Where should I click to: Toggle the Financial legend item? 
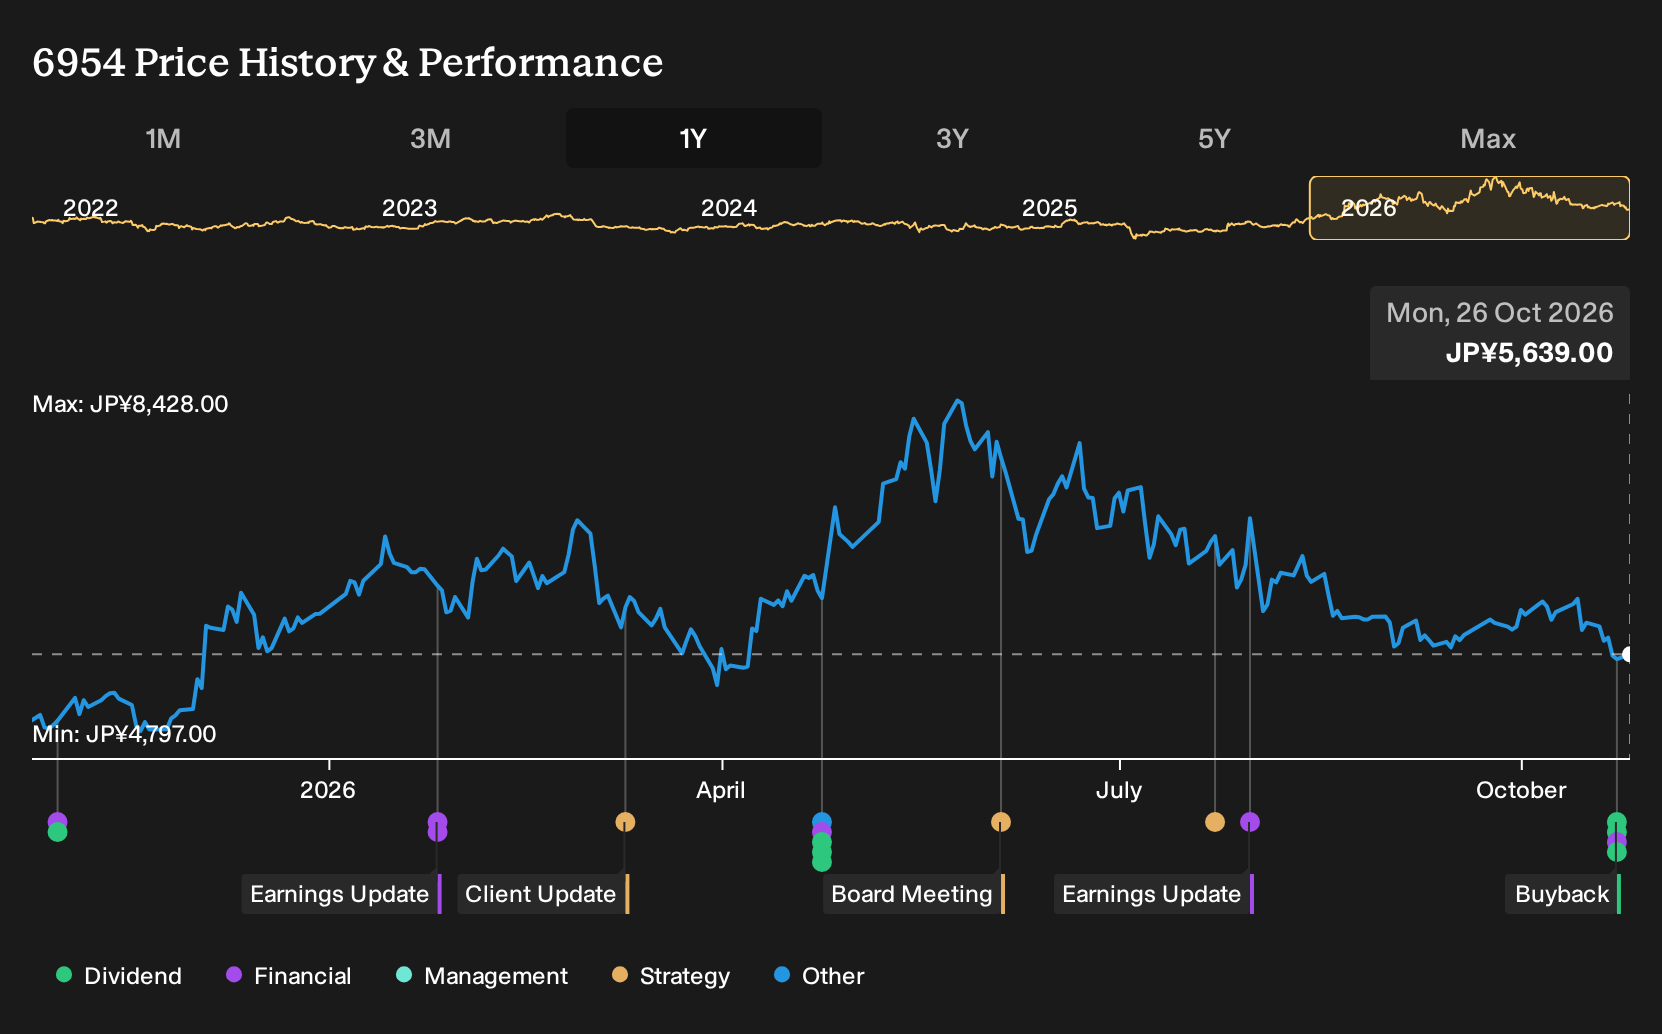click(x=289, y=976)
